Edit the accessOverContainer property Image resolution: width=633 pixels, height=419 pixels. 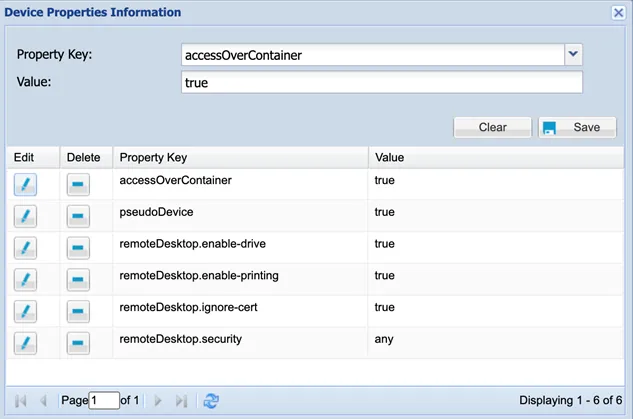25,184
